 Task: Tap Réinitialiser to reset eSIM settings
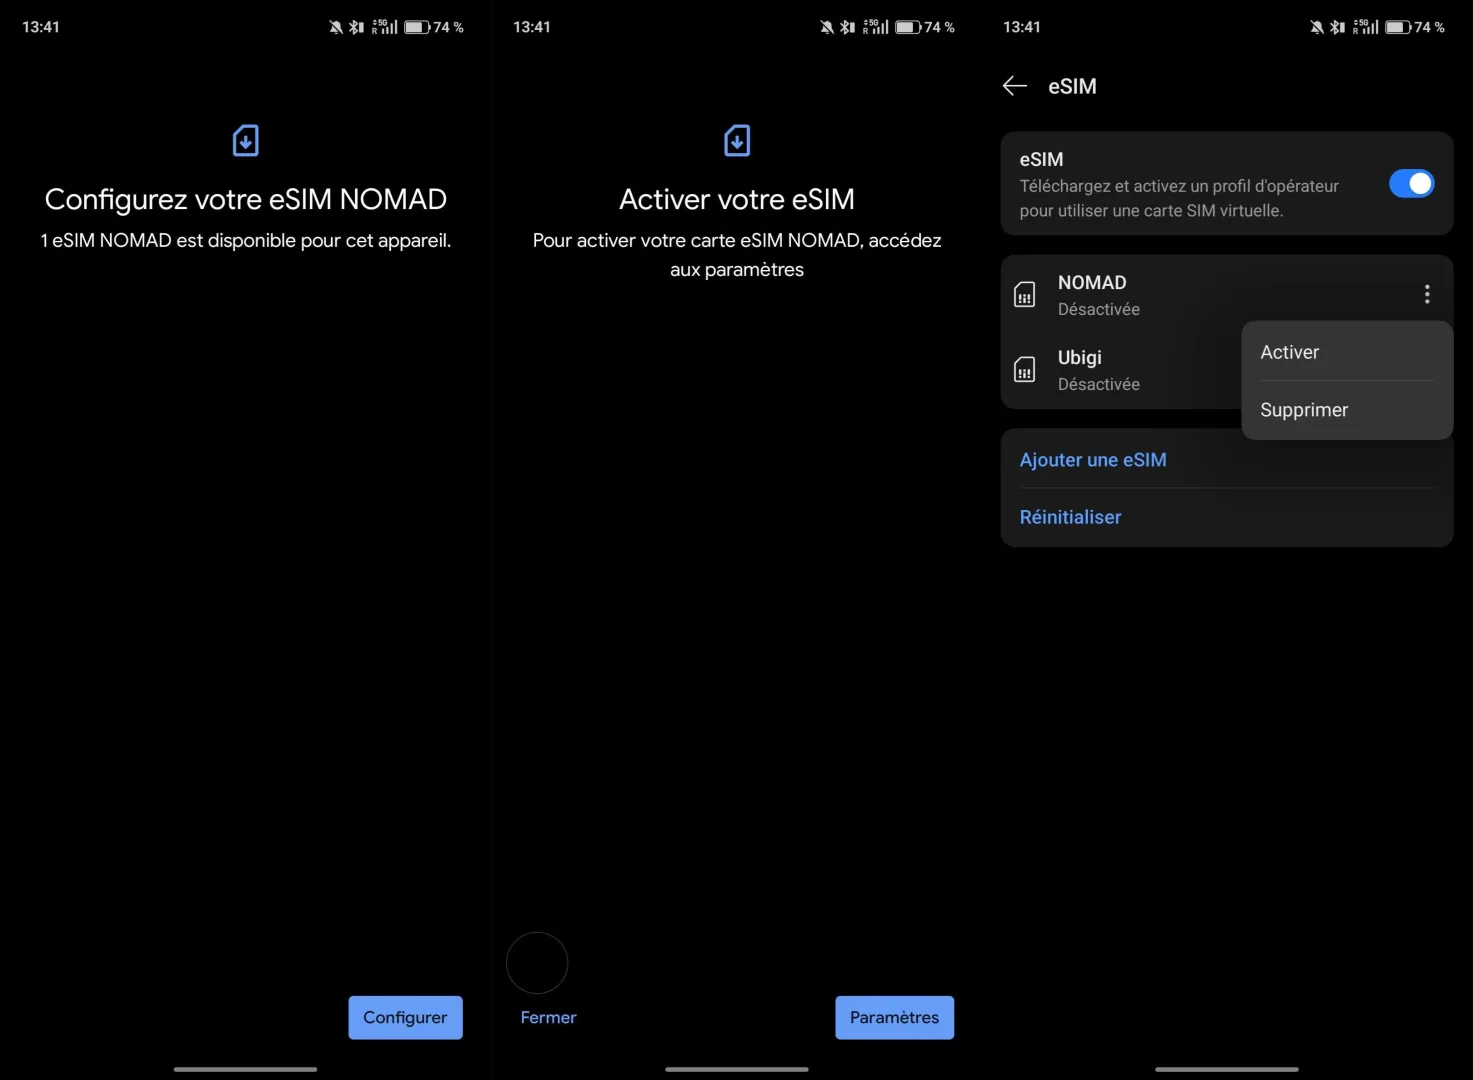coord(1070,516)
